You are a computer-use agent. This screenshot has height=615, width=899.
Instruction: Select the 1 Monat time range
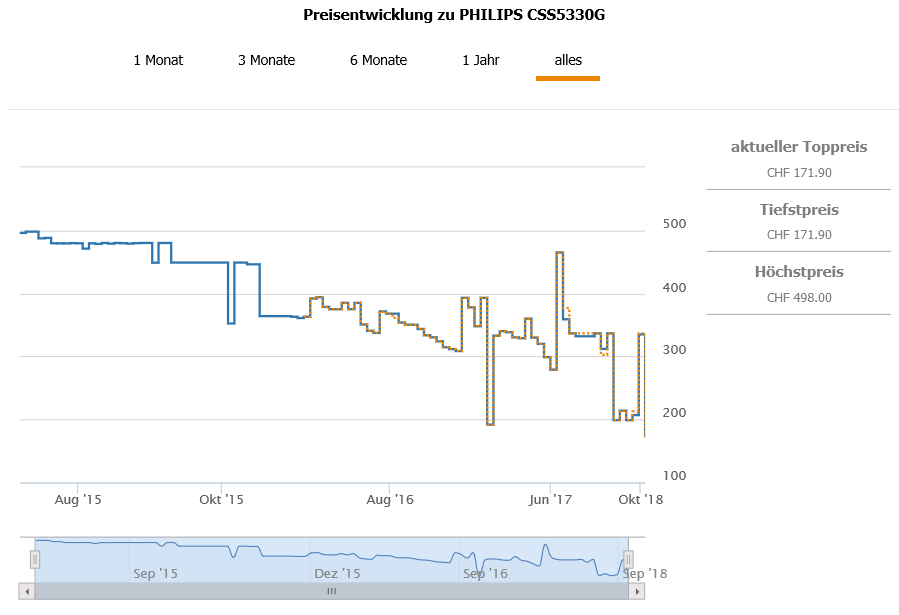click(158, 60)
